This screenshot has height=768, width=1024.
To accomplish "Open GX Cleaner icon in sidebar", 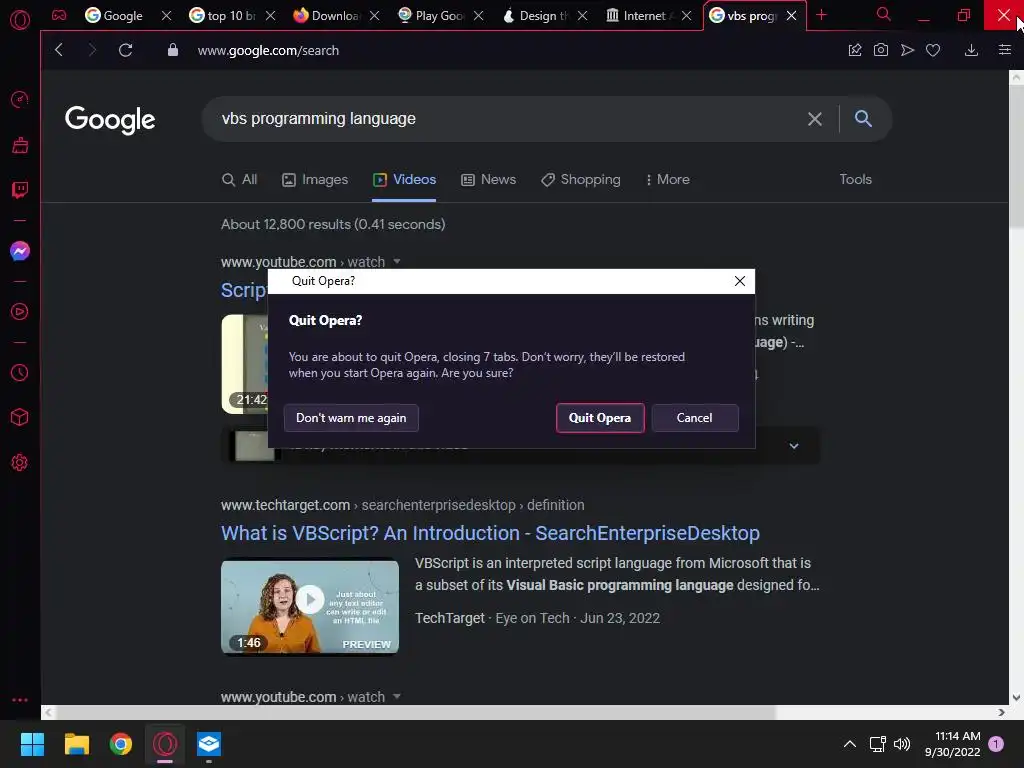I will tap(20, 145).
